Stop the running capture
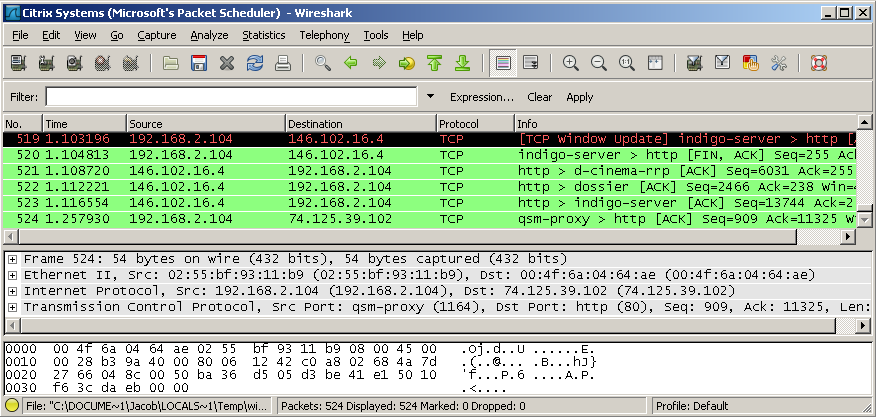Screen dimensions: 876x417 point(102,63)
